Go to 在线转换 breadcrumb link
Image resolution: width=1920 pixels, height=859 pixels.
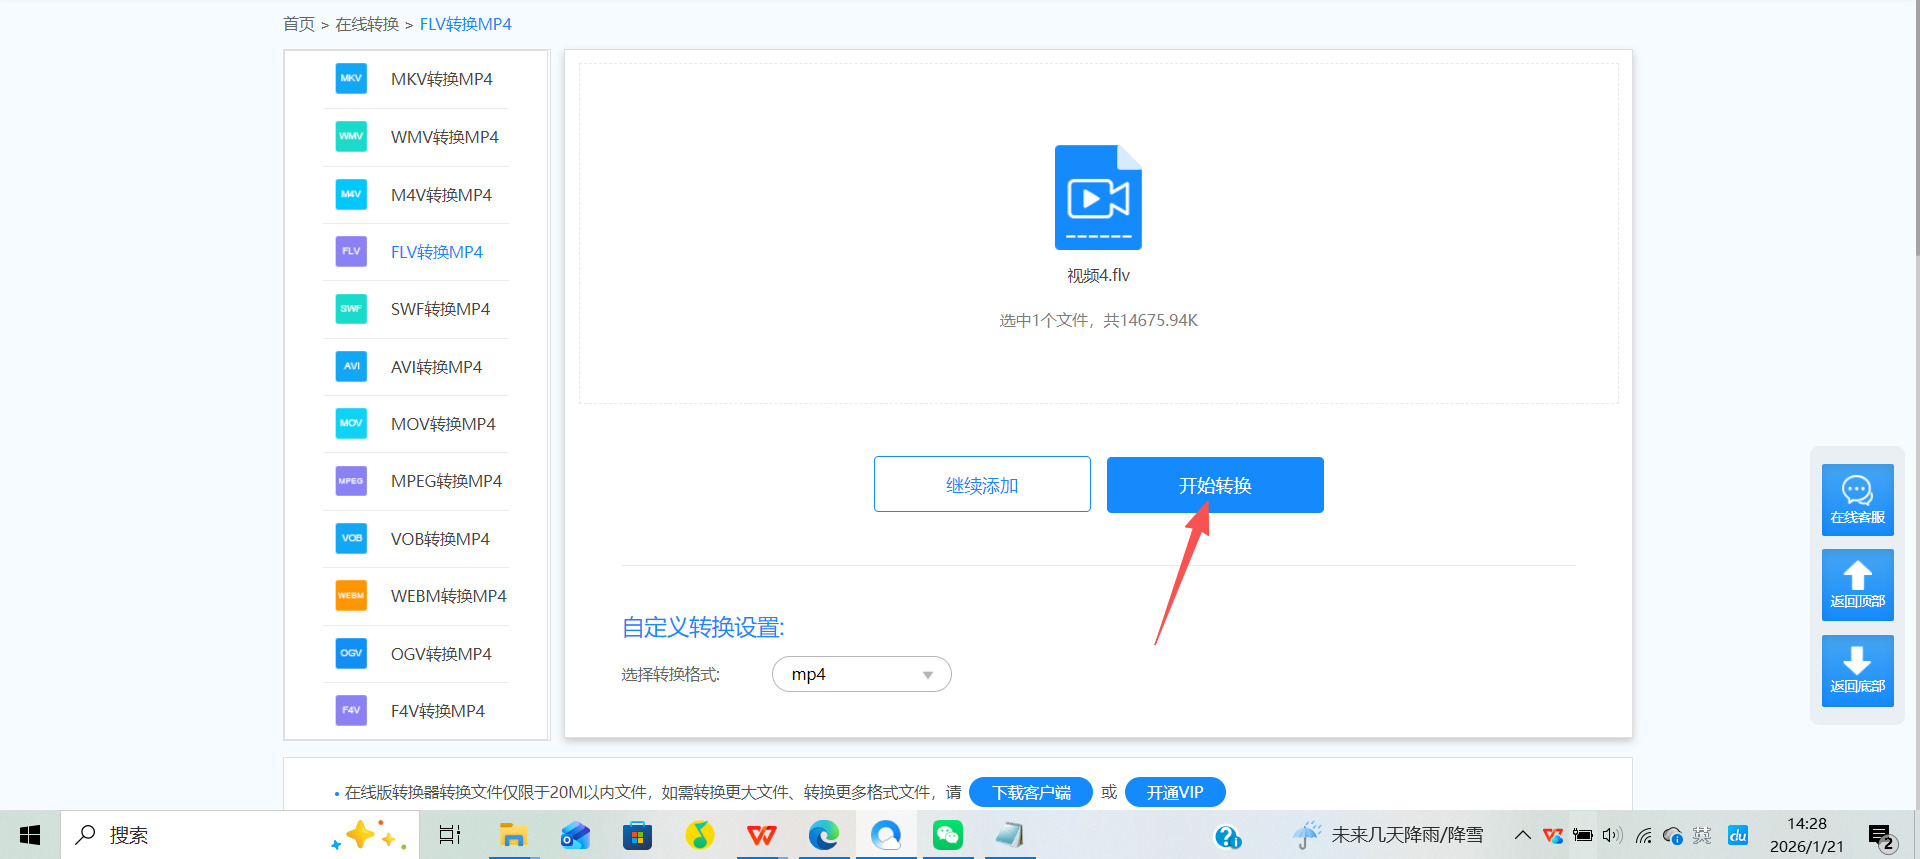pyautogui.click(x=367, y=24)
